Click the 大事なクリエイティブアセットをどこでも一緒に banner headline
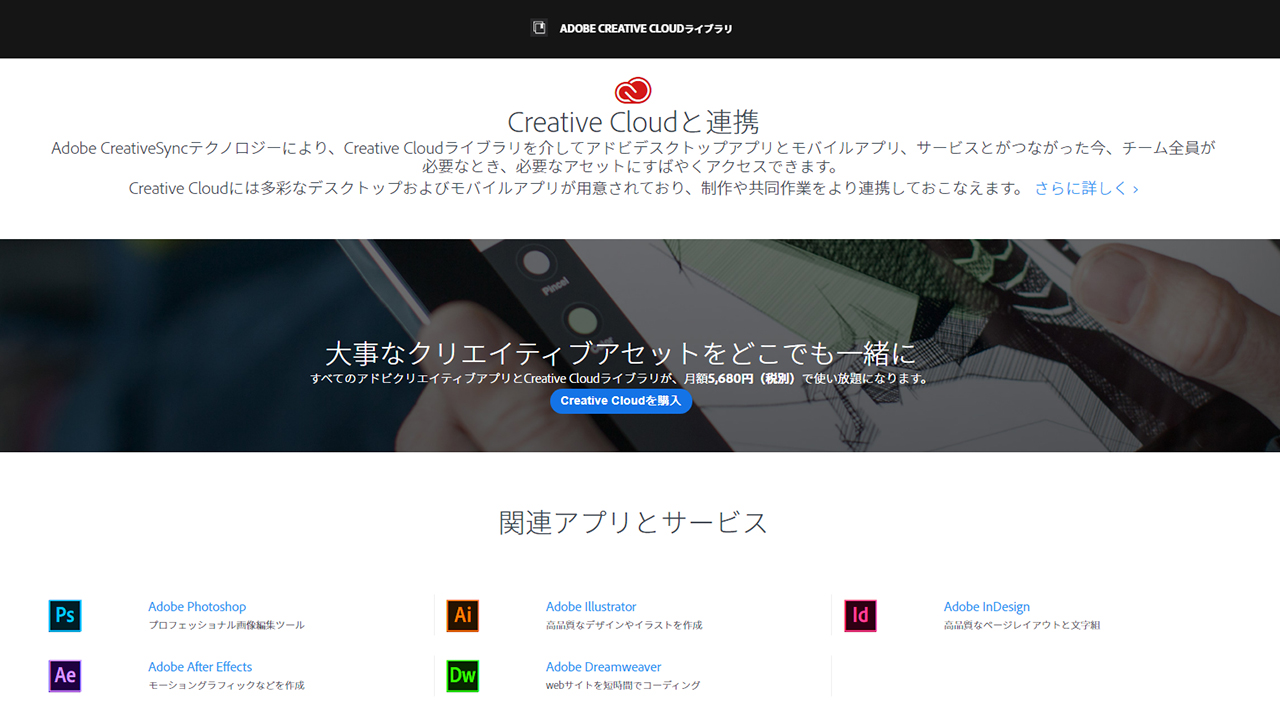1280x720 pixels. coord(620,353)
